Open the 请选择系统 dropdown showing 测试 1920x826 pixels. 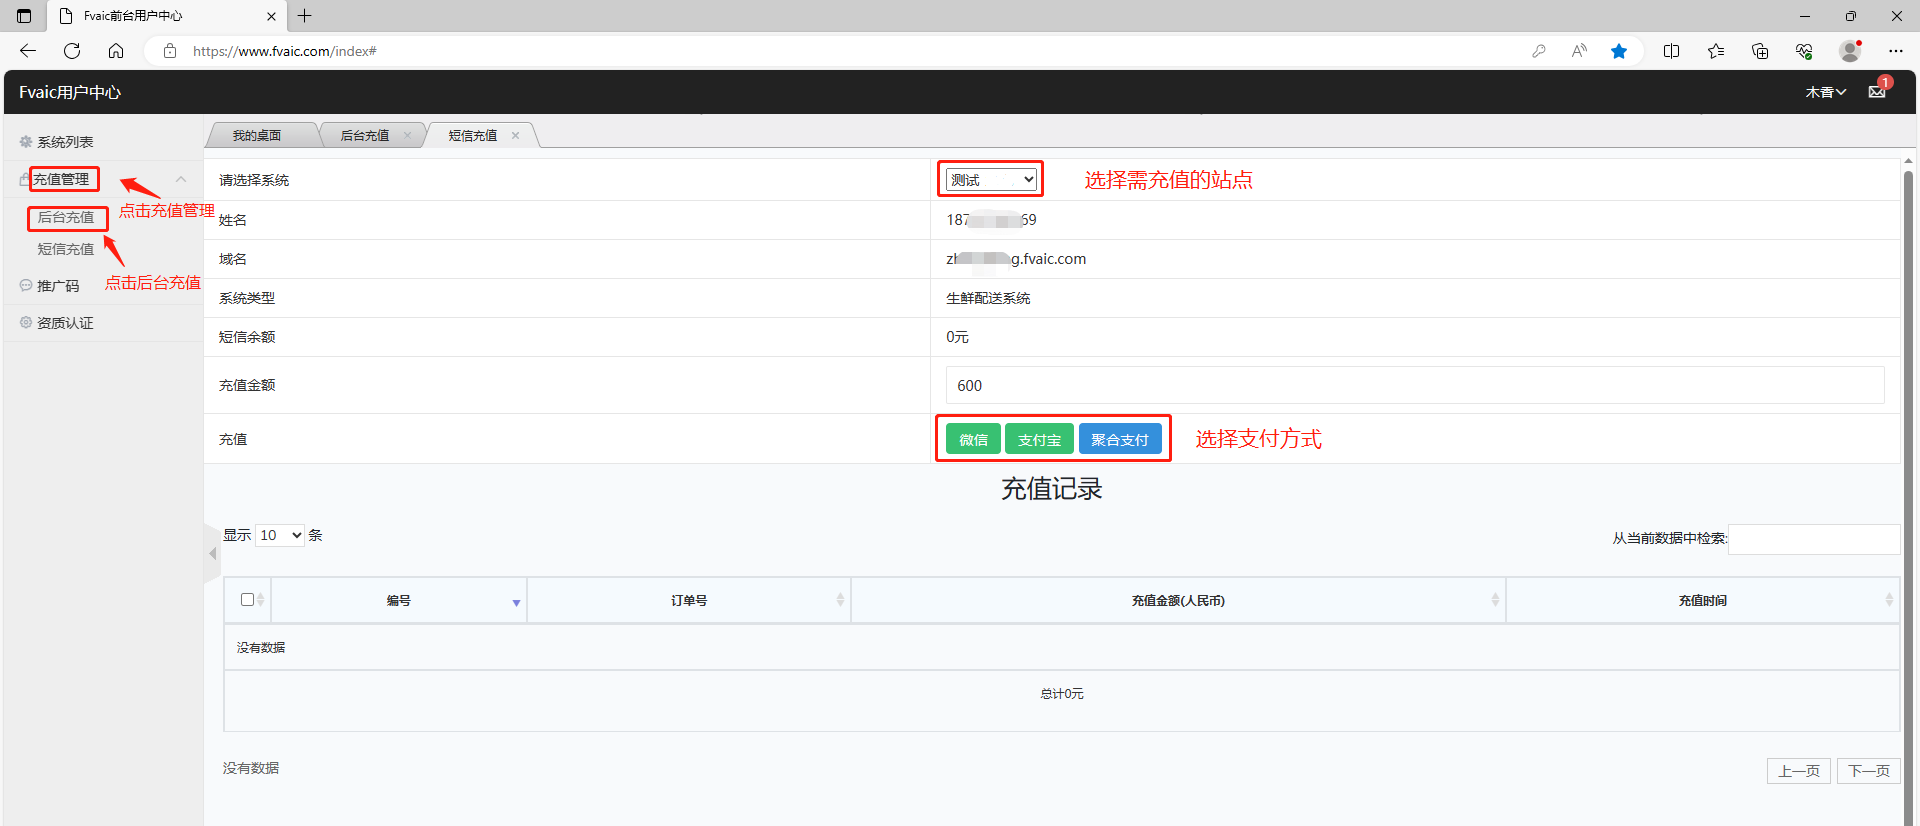[991, 180]
